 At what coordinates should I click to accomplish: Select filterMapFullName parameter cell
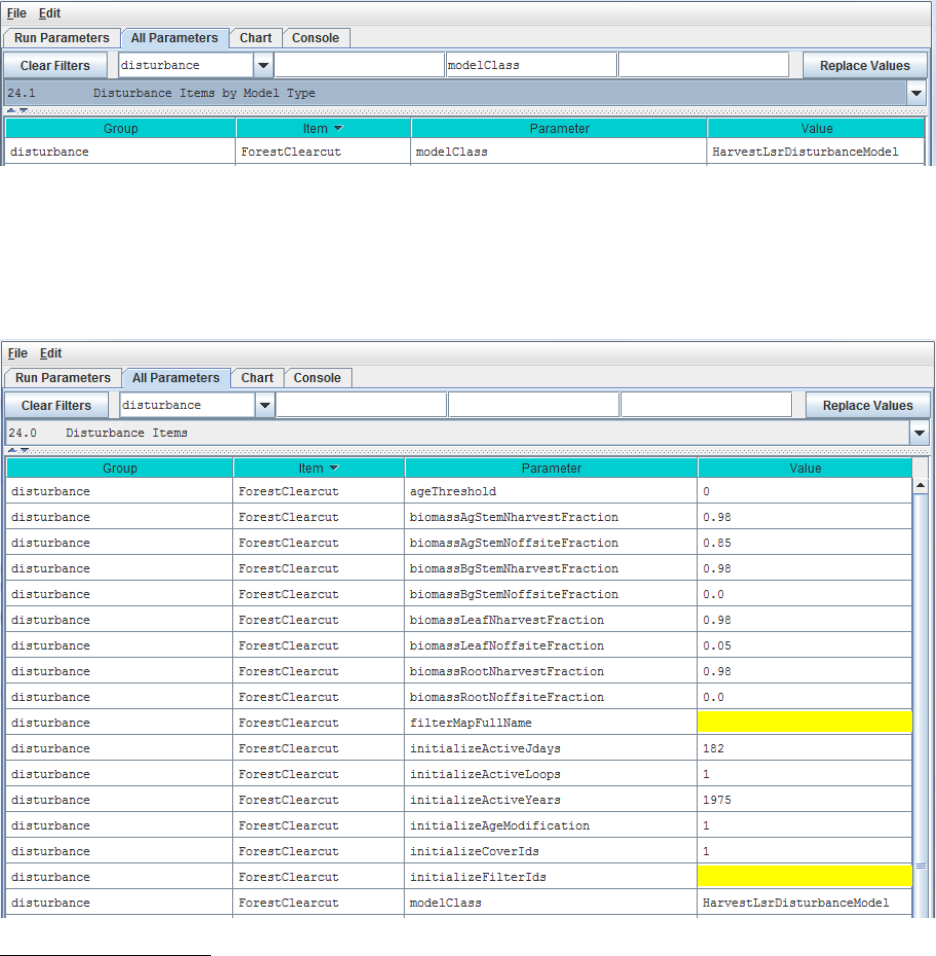point(551,722)
